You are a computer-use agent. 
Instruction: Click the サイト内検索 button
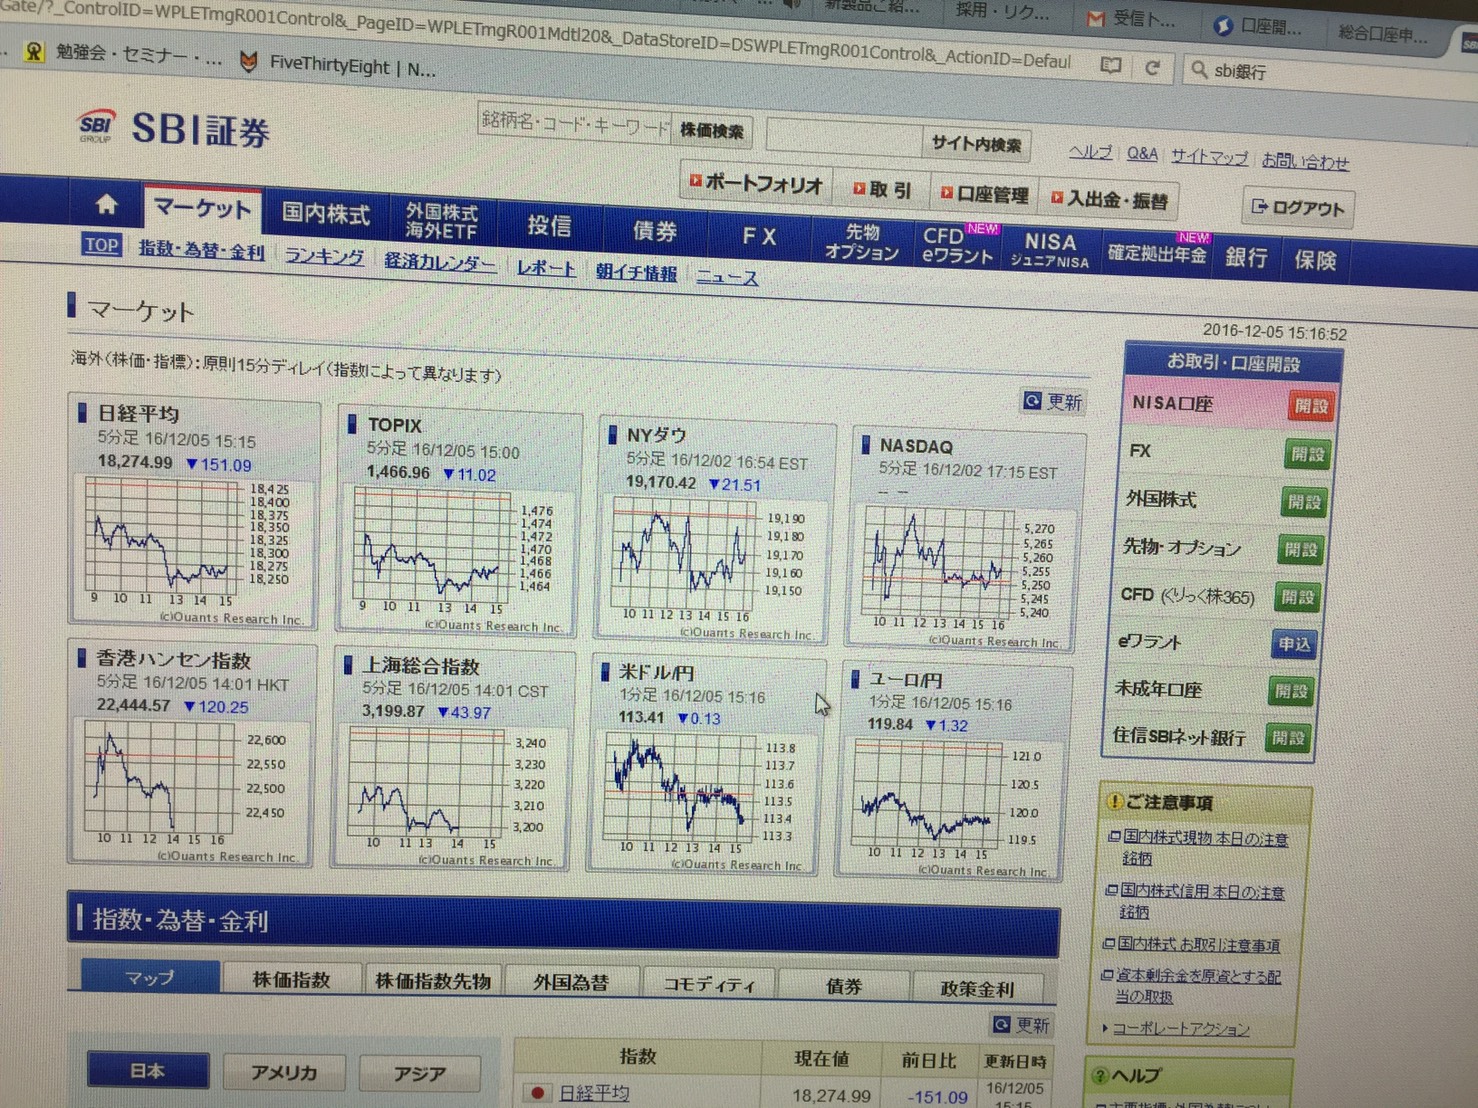point(976,144)
